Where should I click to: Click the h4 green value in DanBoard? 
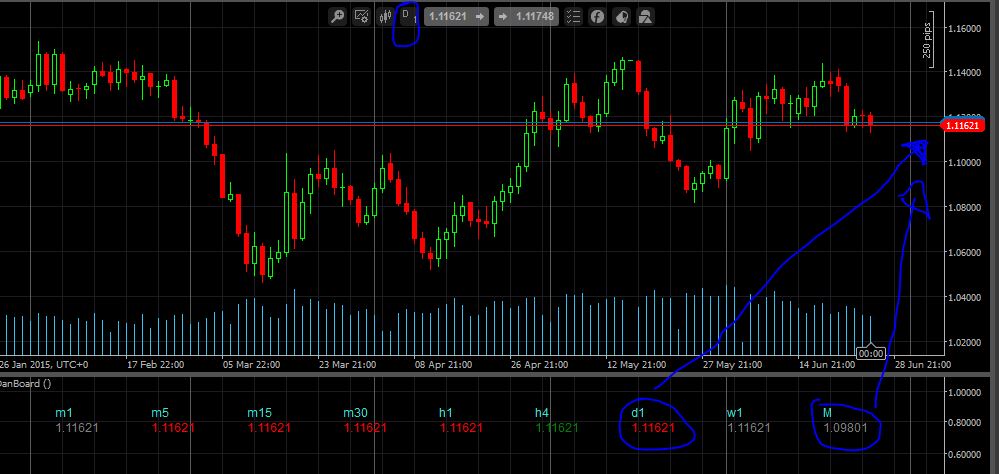556,428
